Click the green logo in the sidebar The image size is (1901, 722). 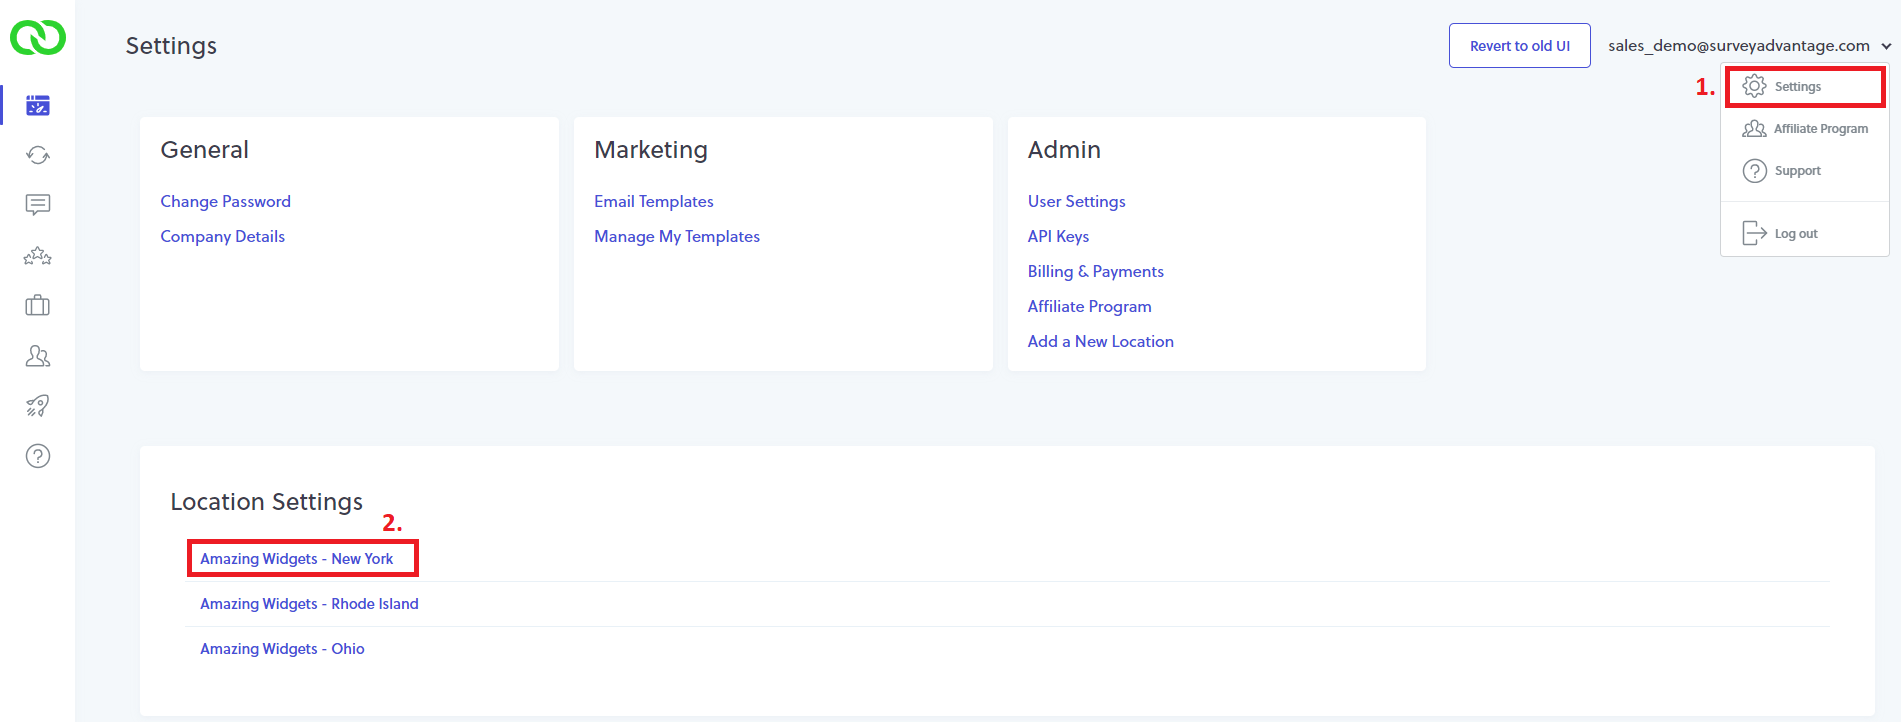38,38
